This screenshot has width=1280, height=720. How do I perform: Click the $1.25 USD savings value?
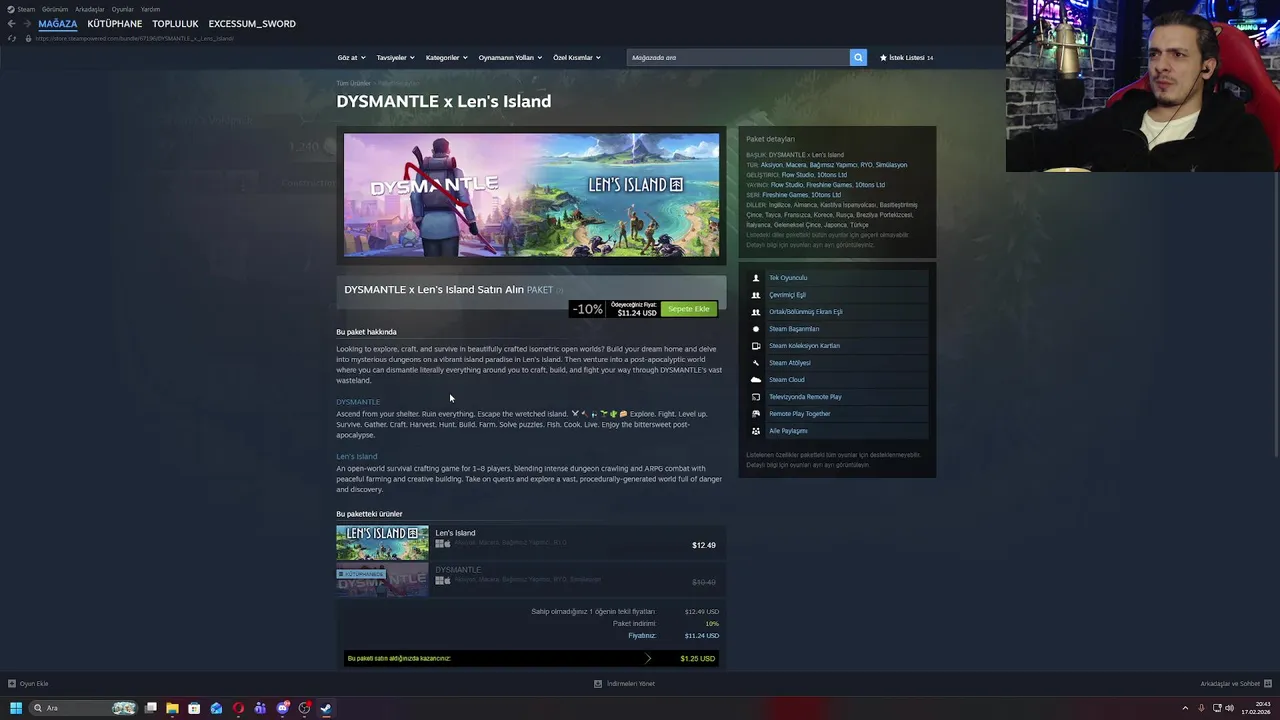click(x=697, y=659)
